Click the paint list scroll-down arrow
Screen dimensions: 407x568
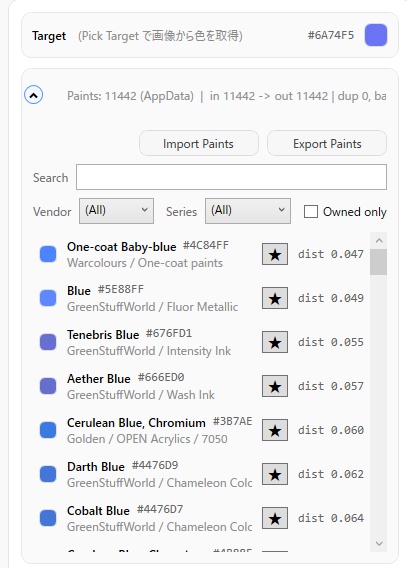coord(379,543)
